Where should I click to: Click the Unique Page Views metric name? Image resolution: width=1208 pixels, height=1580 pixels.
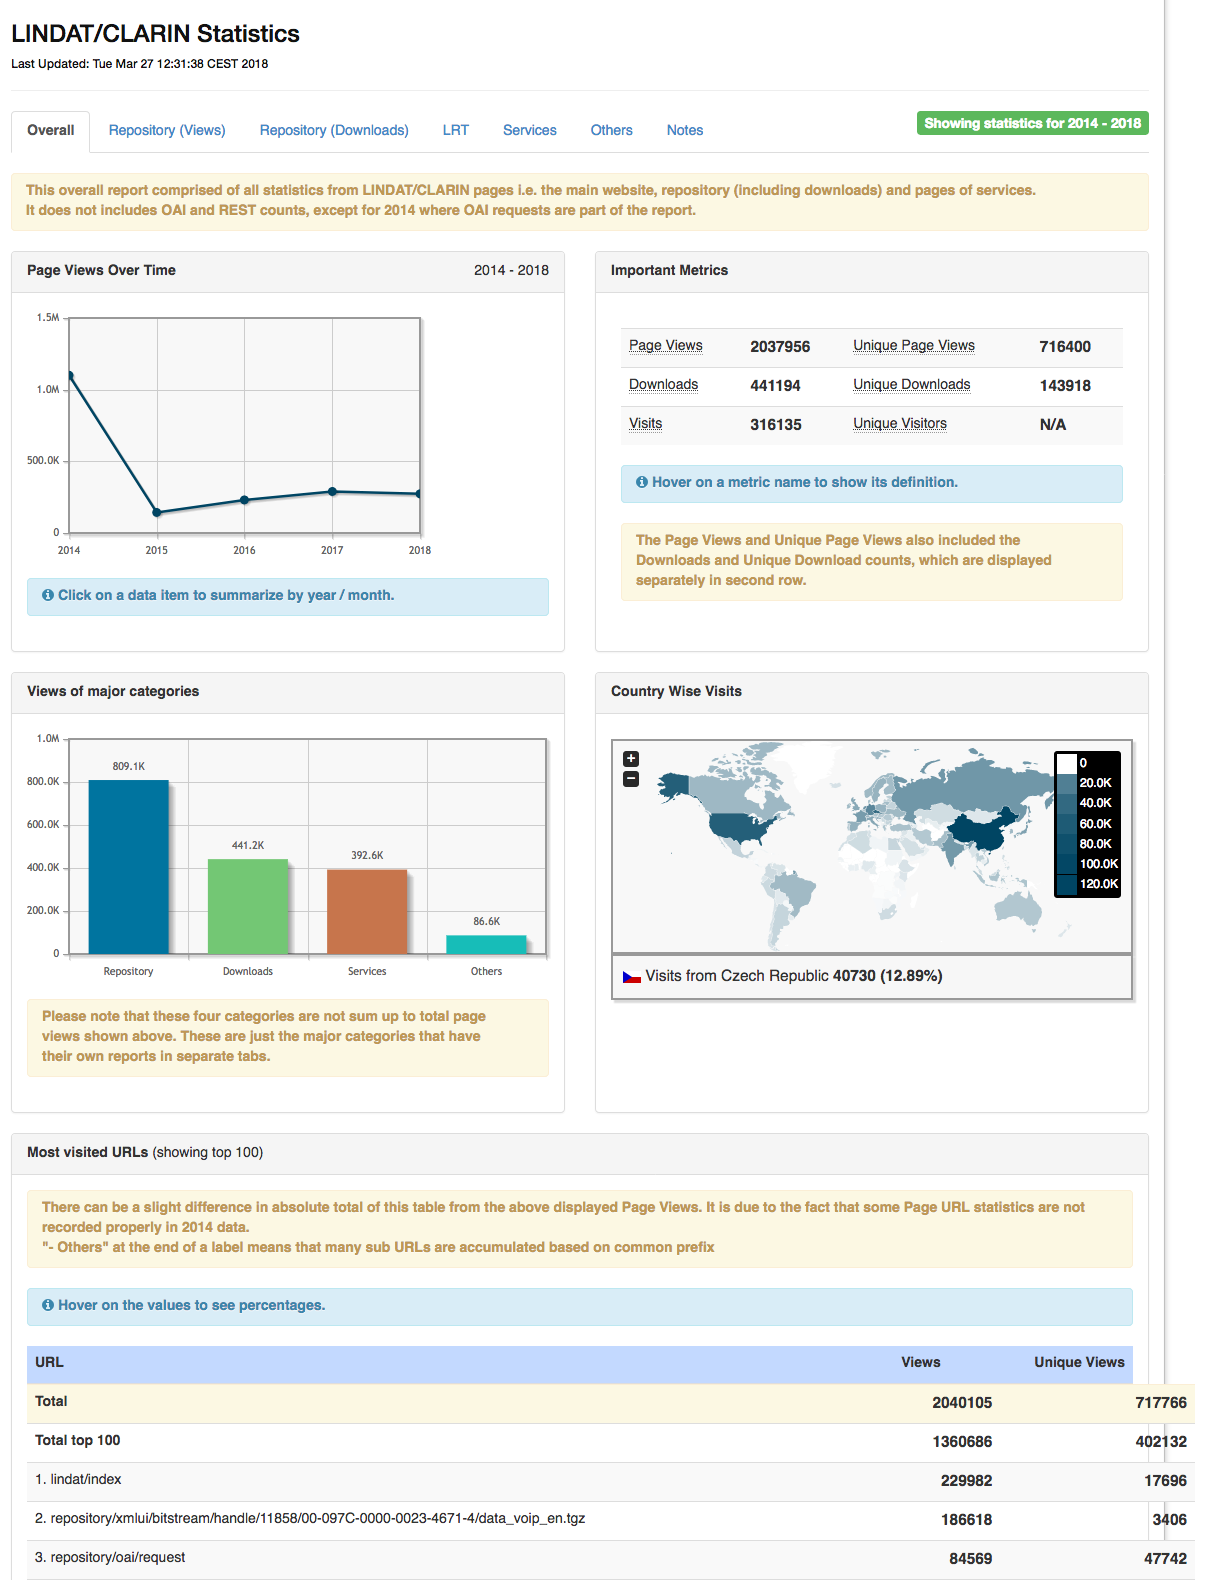tap(914, 346)
